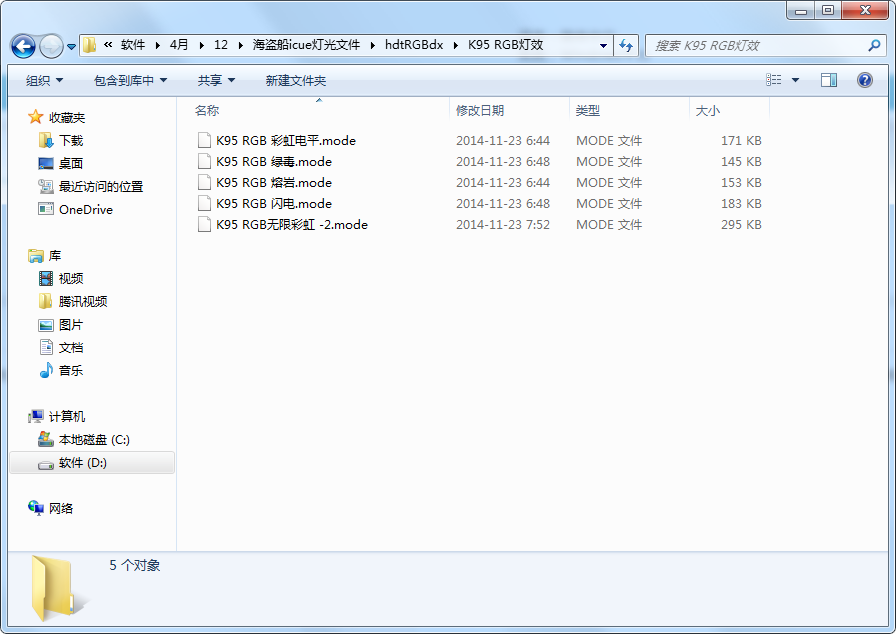Click the magnifier search icon
Screen dimensions: 896x634
874,45
